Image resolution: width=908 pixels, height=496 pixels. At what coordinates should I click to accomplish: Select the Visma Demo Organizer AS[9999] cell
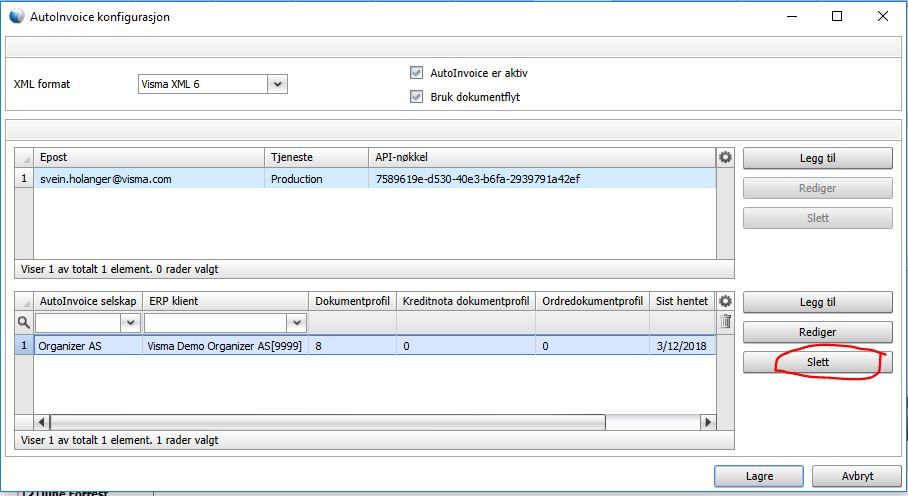tap(225, 346)
